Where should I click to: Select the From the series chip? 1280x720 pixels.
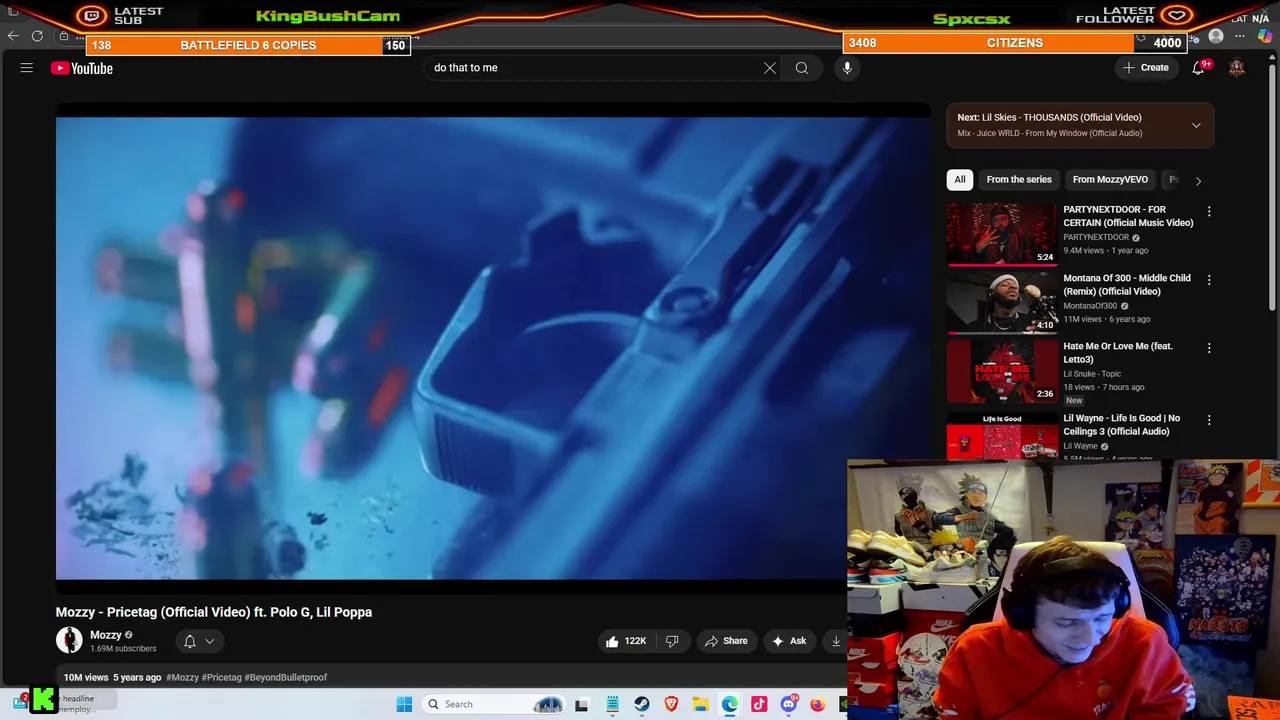(x=1019, y=180)
